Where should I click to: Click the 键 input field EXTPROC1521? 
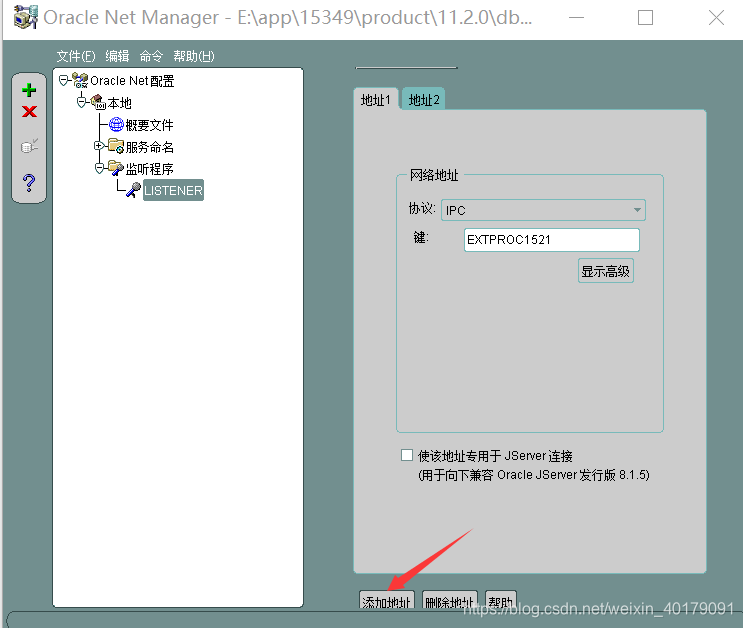552,239
